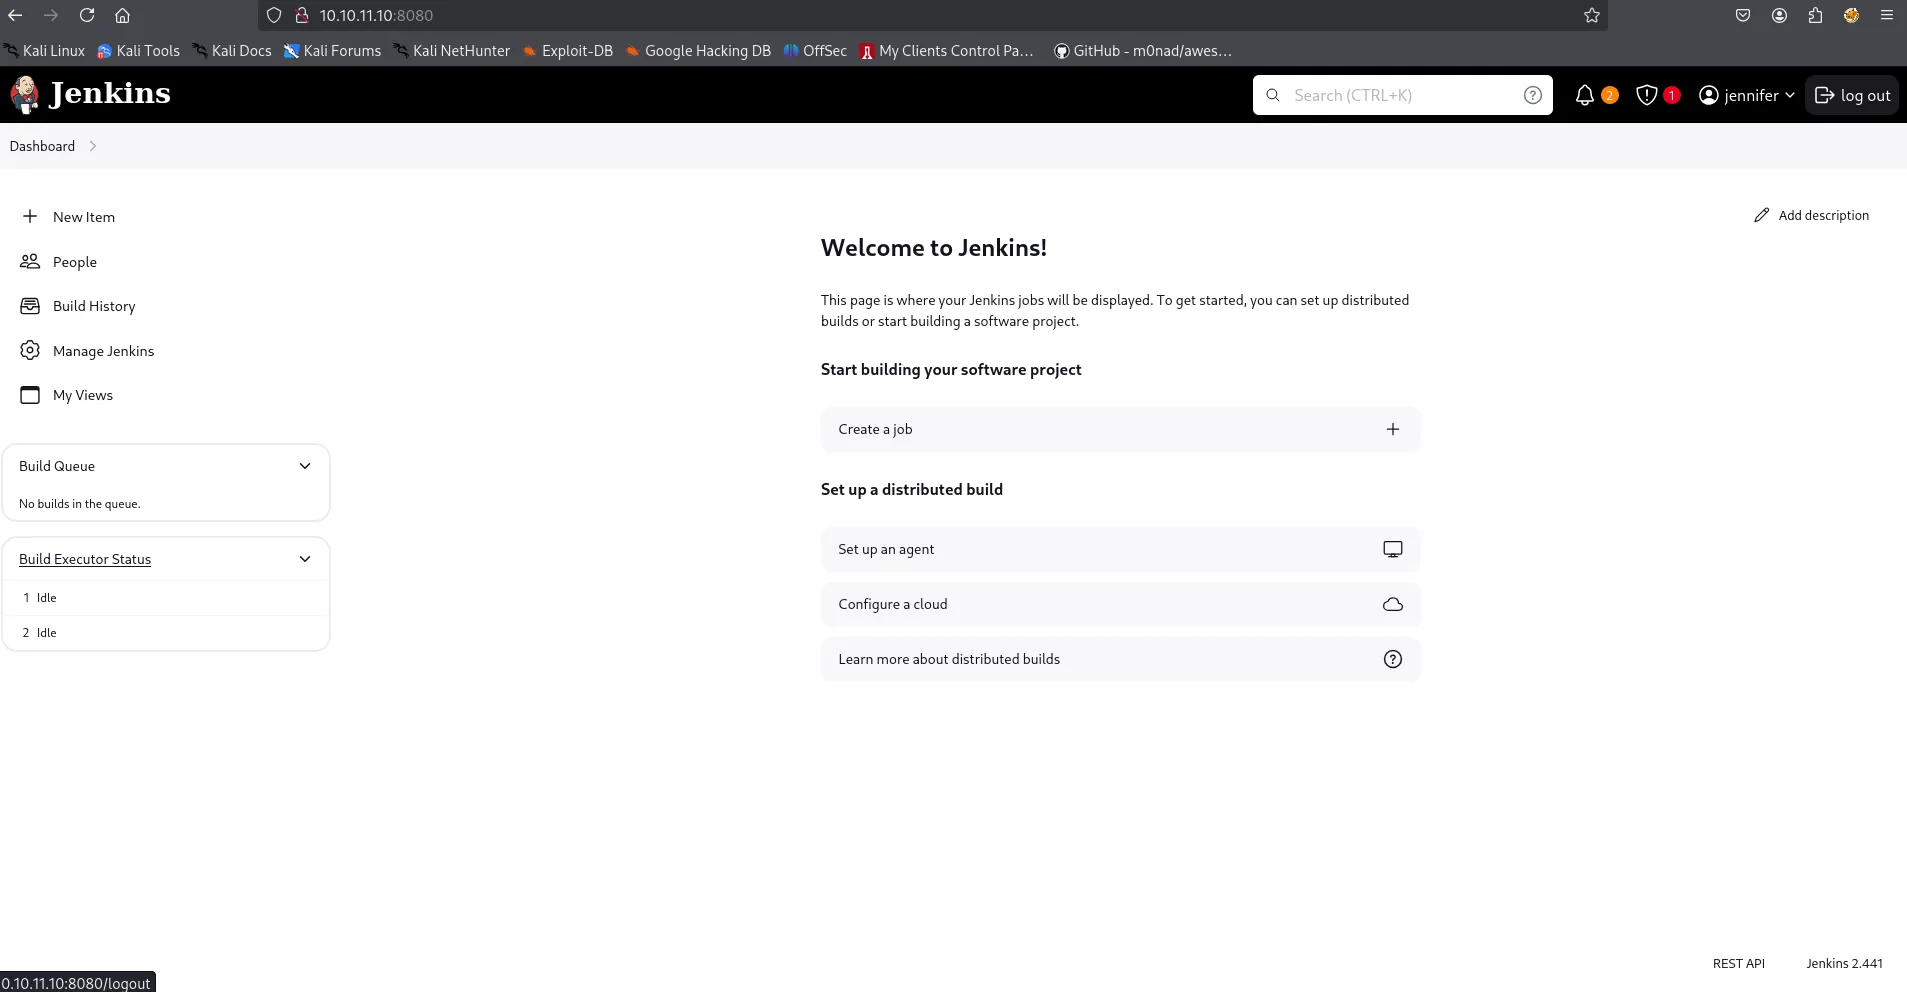Click the Jenkins logo mascot

[25, 94]
